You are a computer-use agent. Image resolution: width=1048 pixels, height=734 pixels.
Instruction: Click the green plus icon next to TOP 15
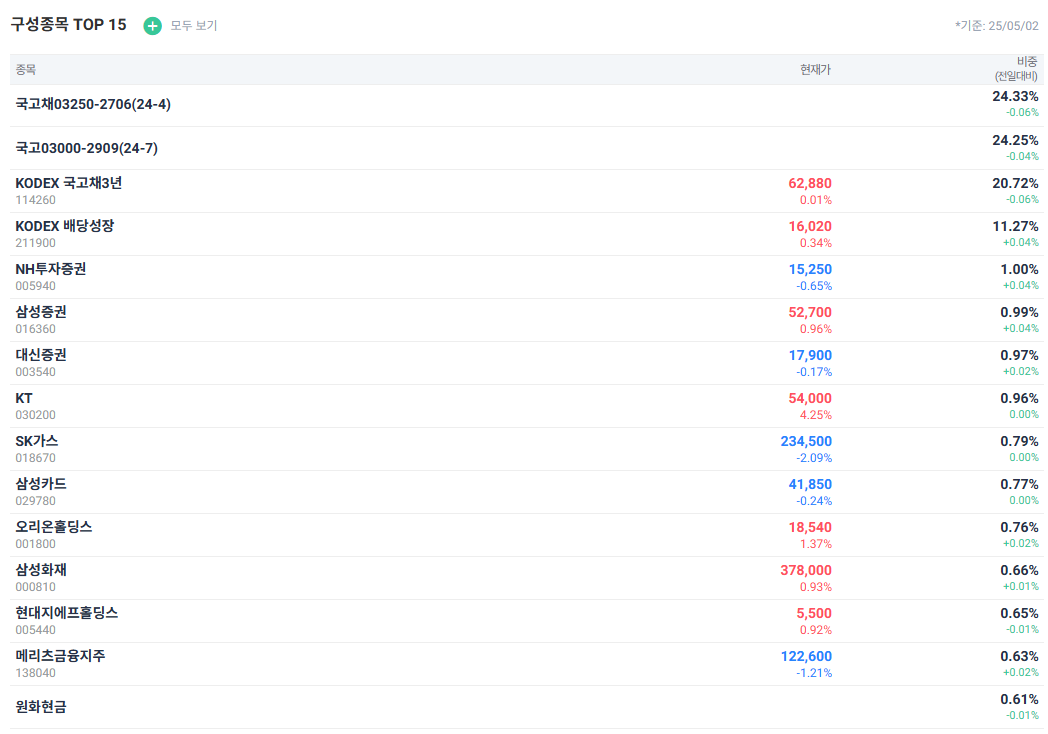[x=152, y=25]
